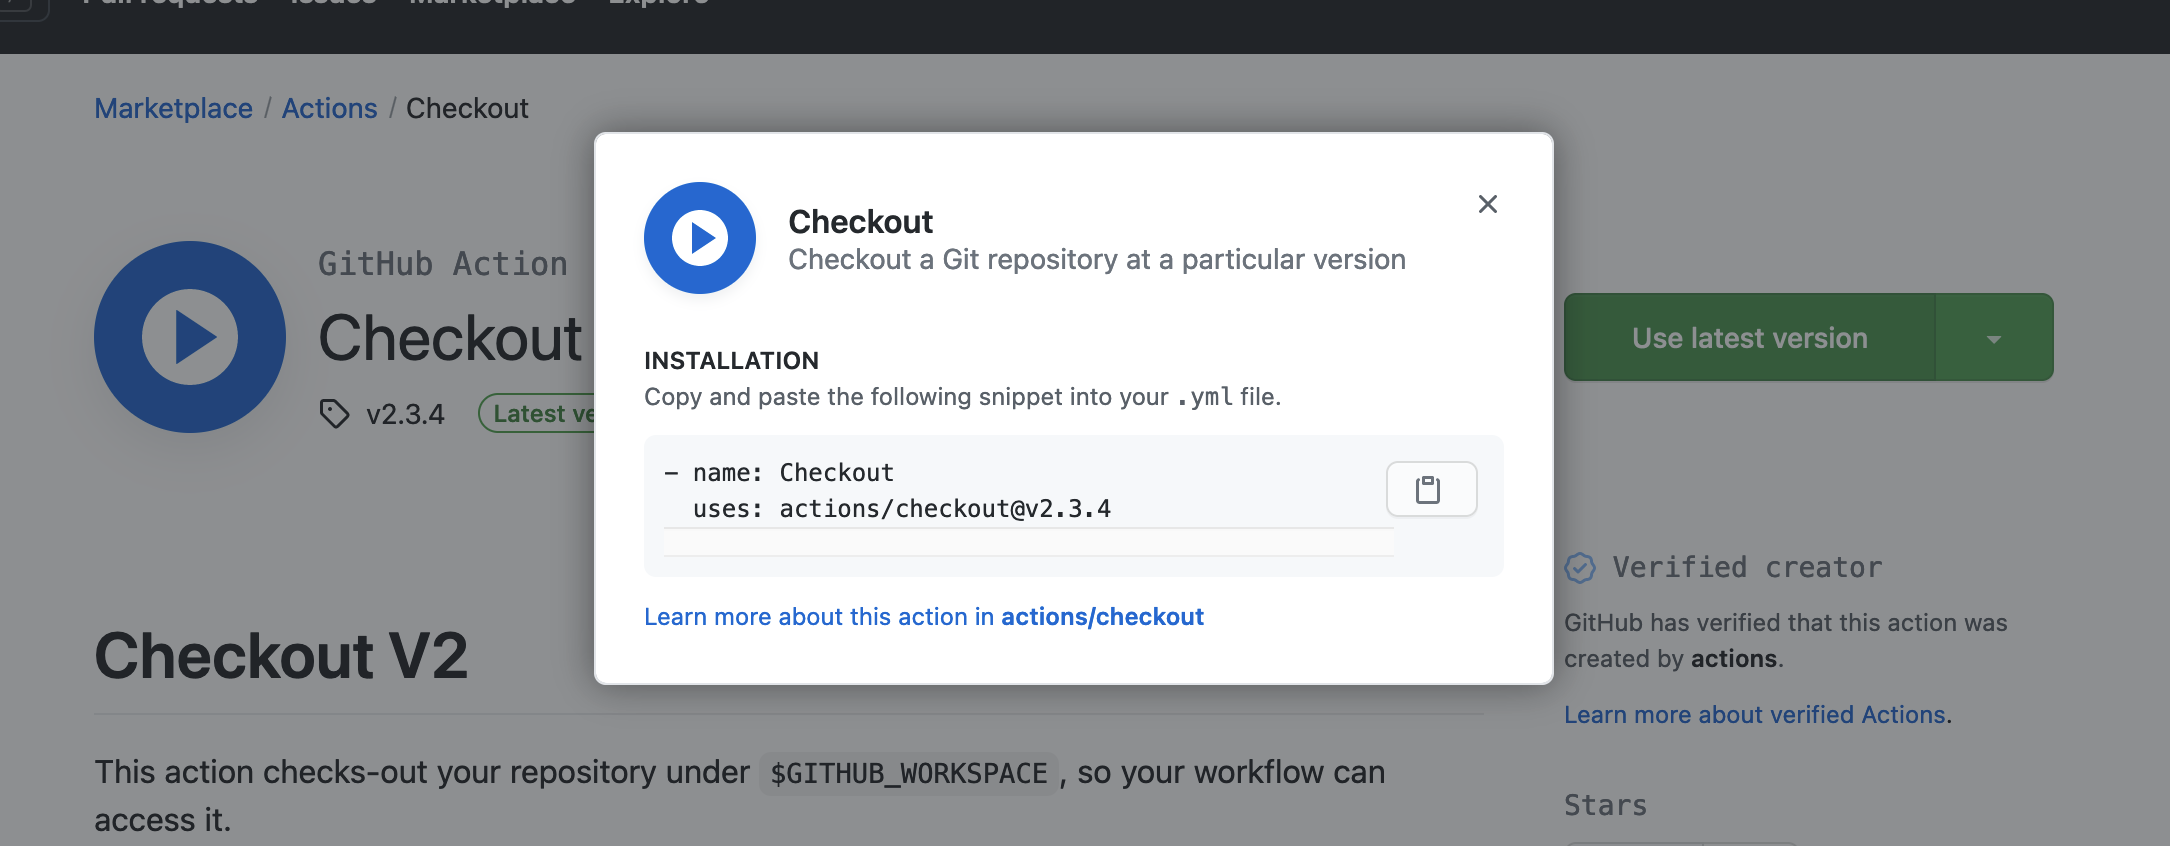Click the tag icon beside v2.3.4
2170x846 pixels.
[x=334, y=413]
